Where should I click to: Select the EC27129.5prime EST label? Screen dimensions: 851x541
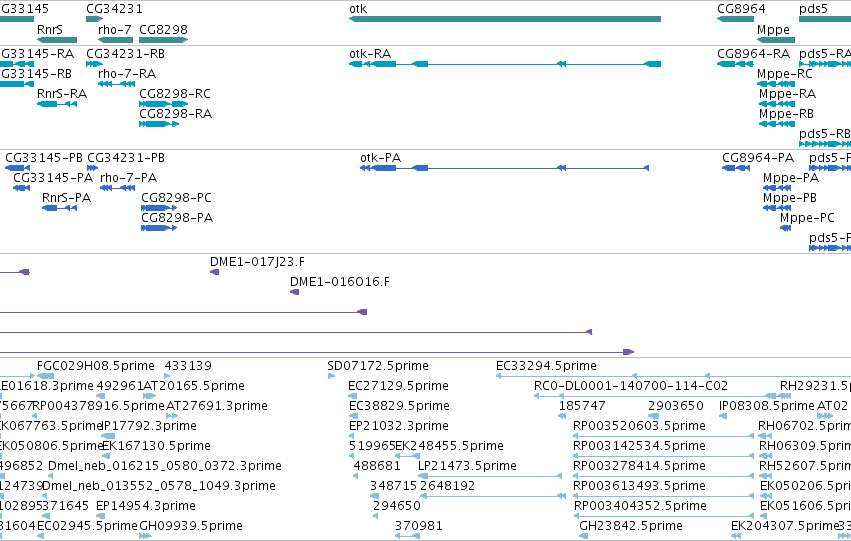[x=398, y=386]
